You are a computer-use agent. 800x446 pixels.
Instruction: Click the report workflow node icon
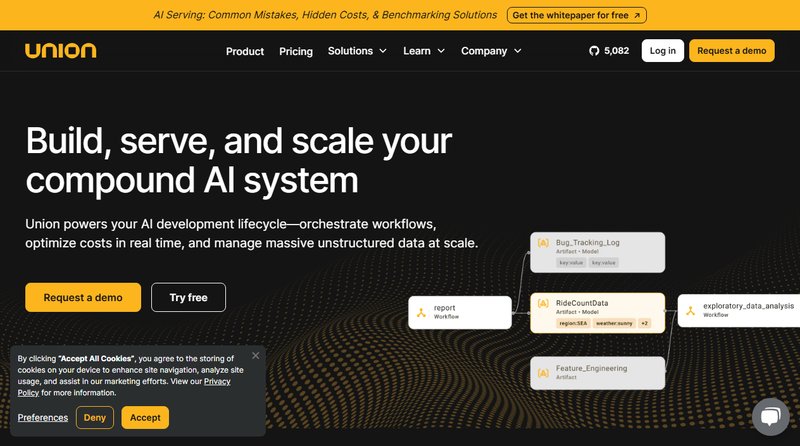click(x=422, y=312)
